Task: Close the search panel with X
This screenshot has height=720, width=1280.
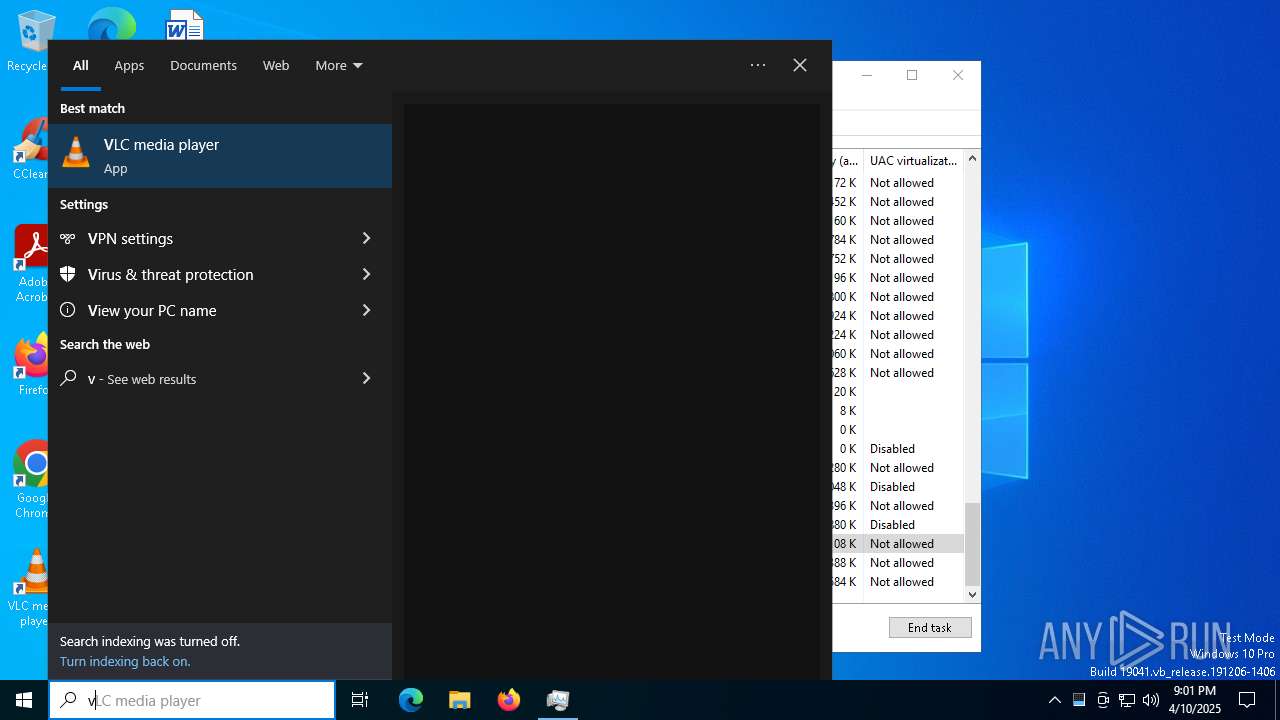Action: 800,65
